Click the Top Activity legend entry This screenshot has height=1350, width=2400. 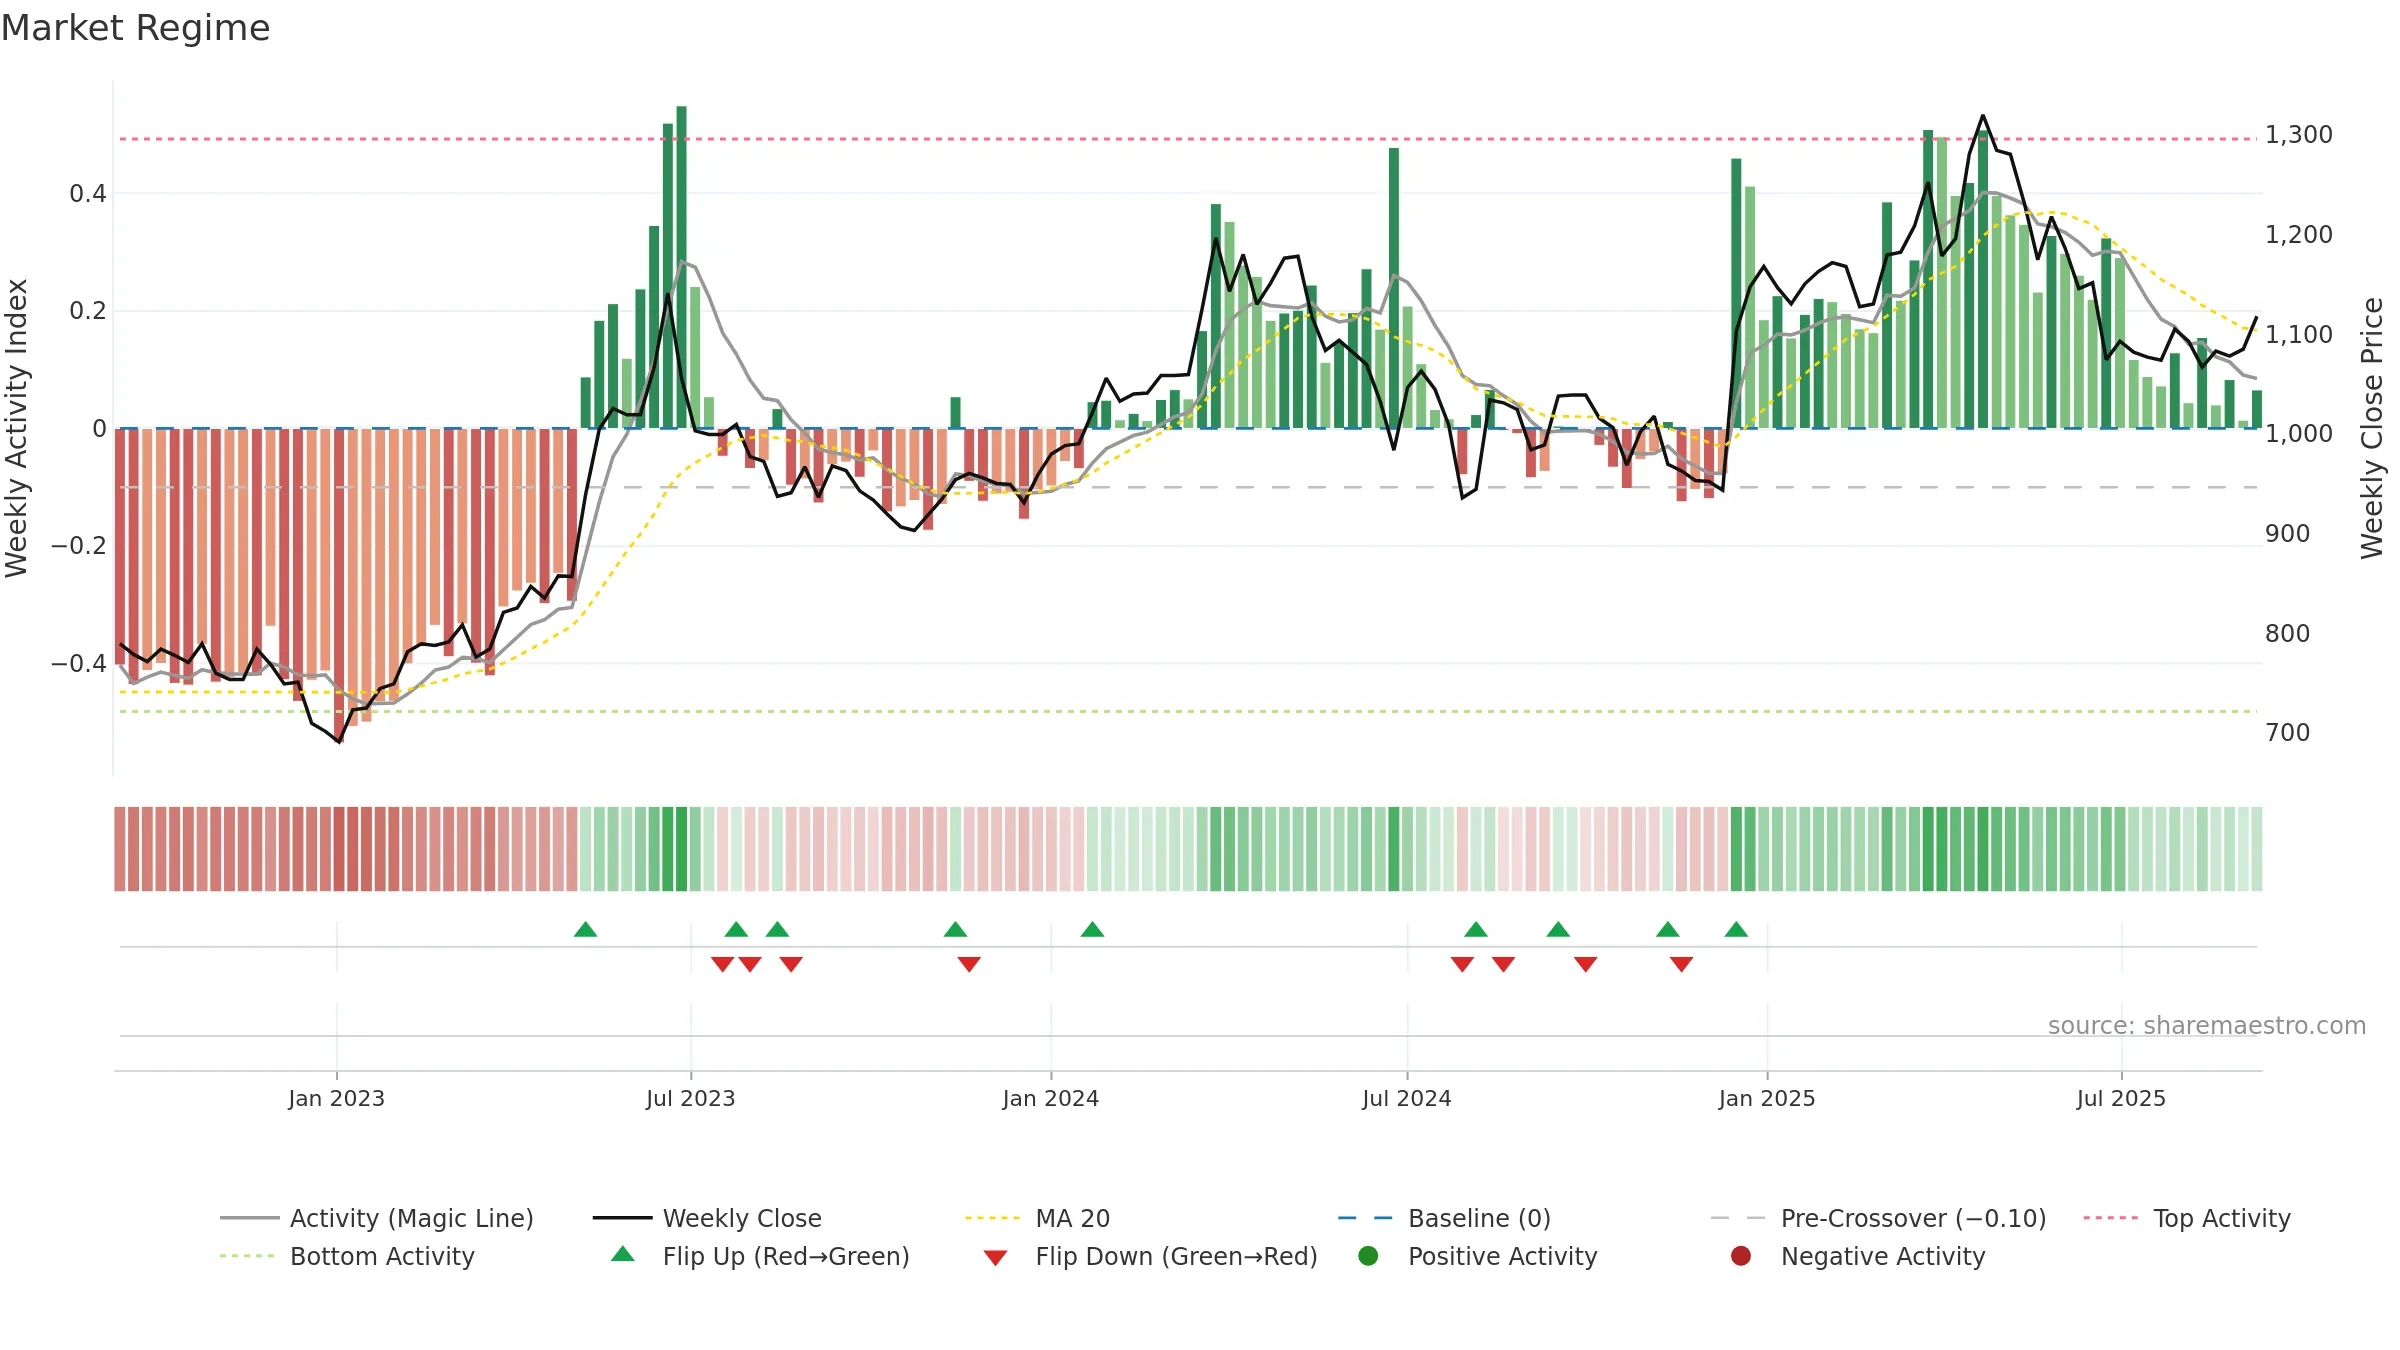point(2187,1218)
